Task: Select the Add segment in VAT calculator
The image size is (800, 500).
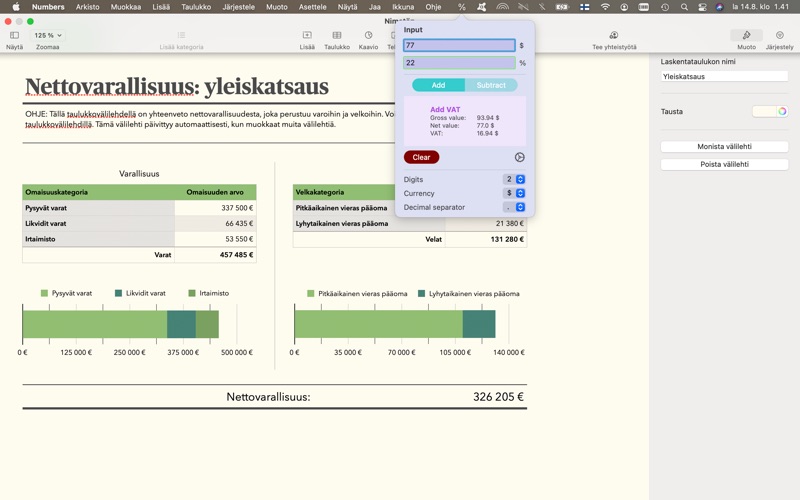Action: (438, 85)
